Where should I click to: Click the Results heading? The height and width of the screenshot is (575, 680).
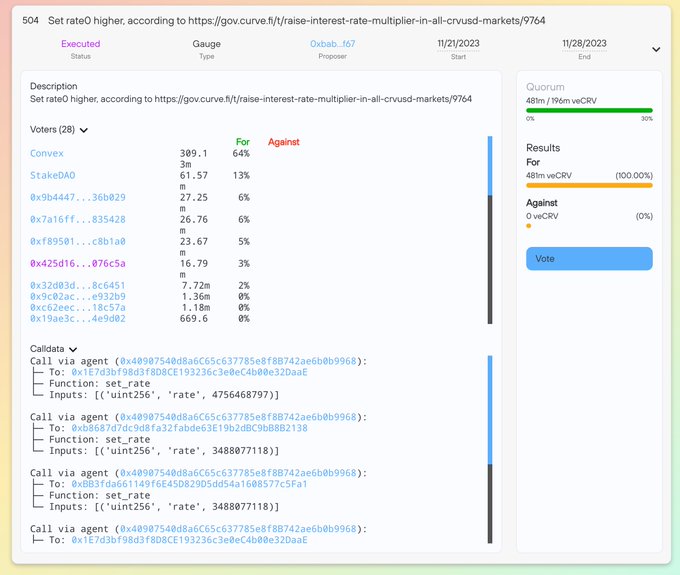coord(543,148)
